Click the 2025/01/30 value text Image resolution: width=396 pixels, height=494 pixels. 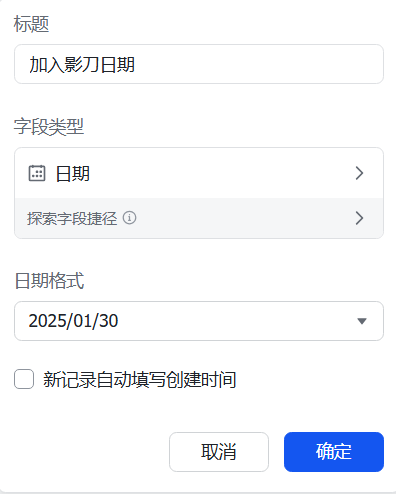(73, 321)
